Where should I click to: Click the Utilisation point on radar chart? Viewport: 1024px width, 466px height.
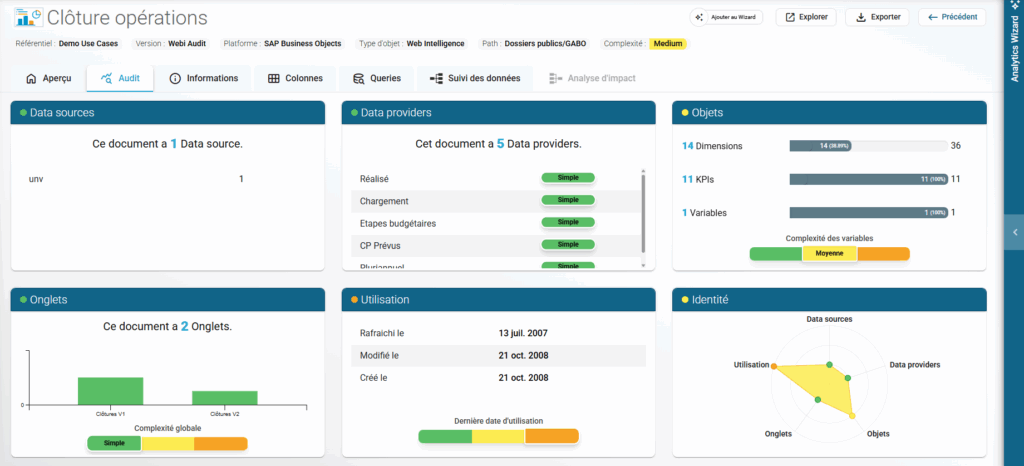click(x=775, y=367)
